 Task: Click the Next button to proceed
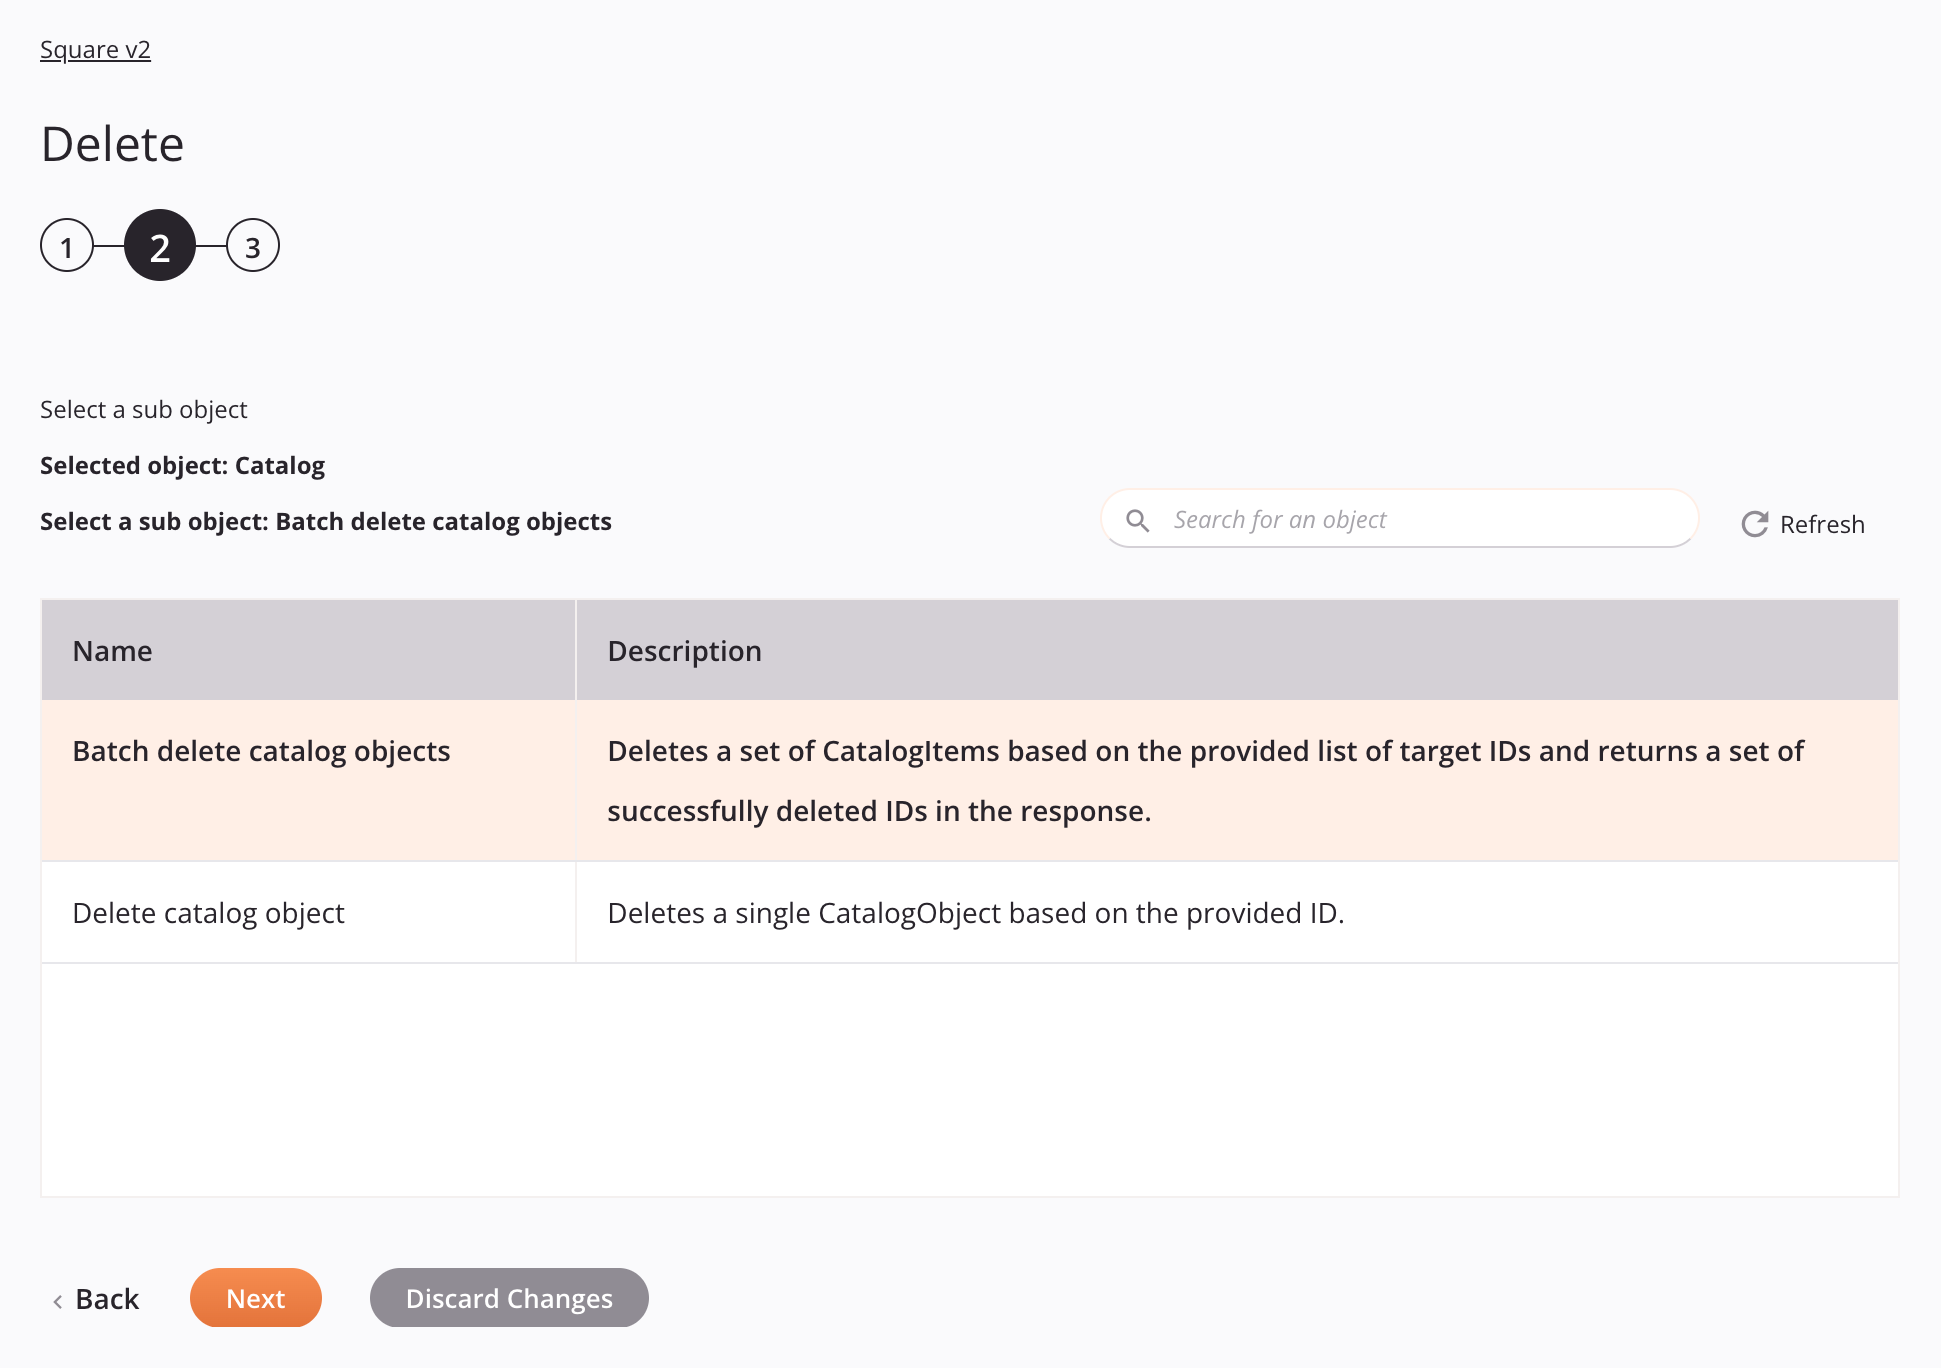255,1297
